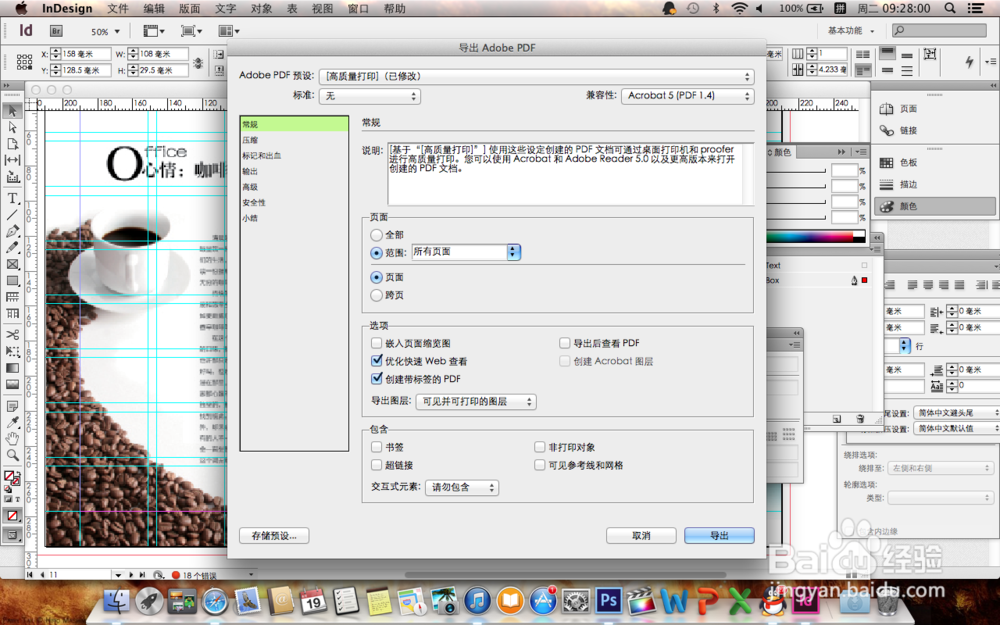This screenshot has width=1000, height=625.
Task: Open the Interactive Elements dropdown
Action: click(462, 487)
